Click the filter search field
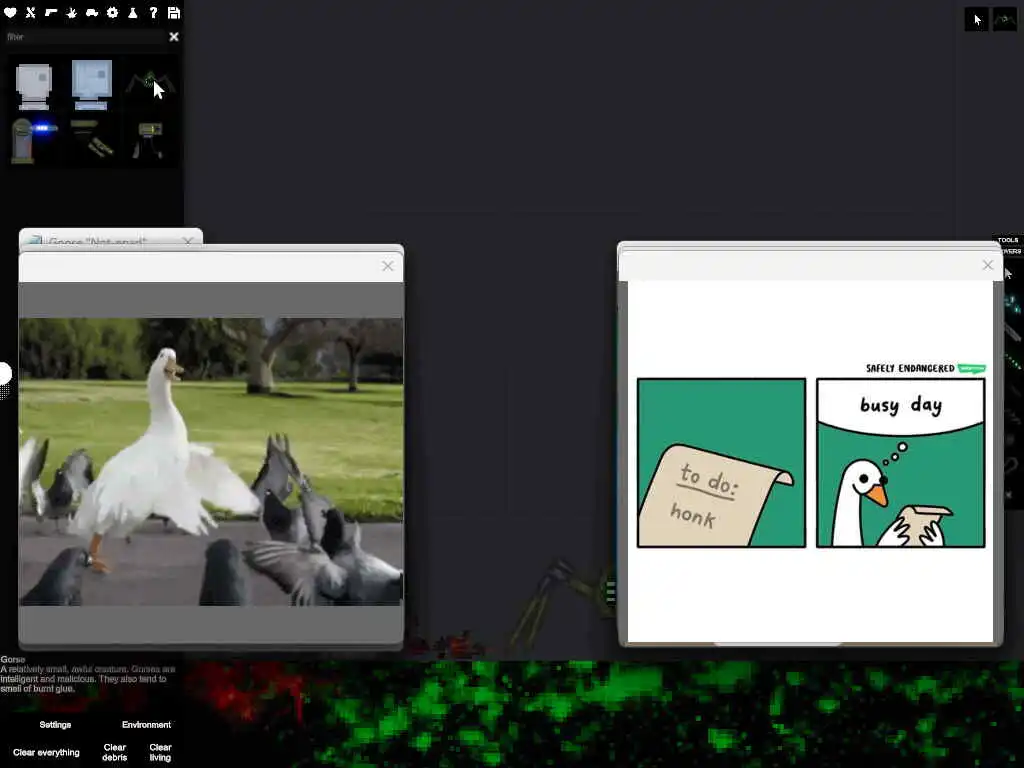 (85, 37)
